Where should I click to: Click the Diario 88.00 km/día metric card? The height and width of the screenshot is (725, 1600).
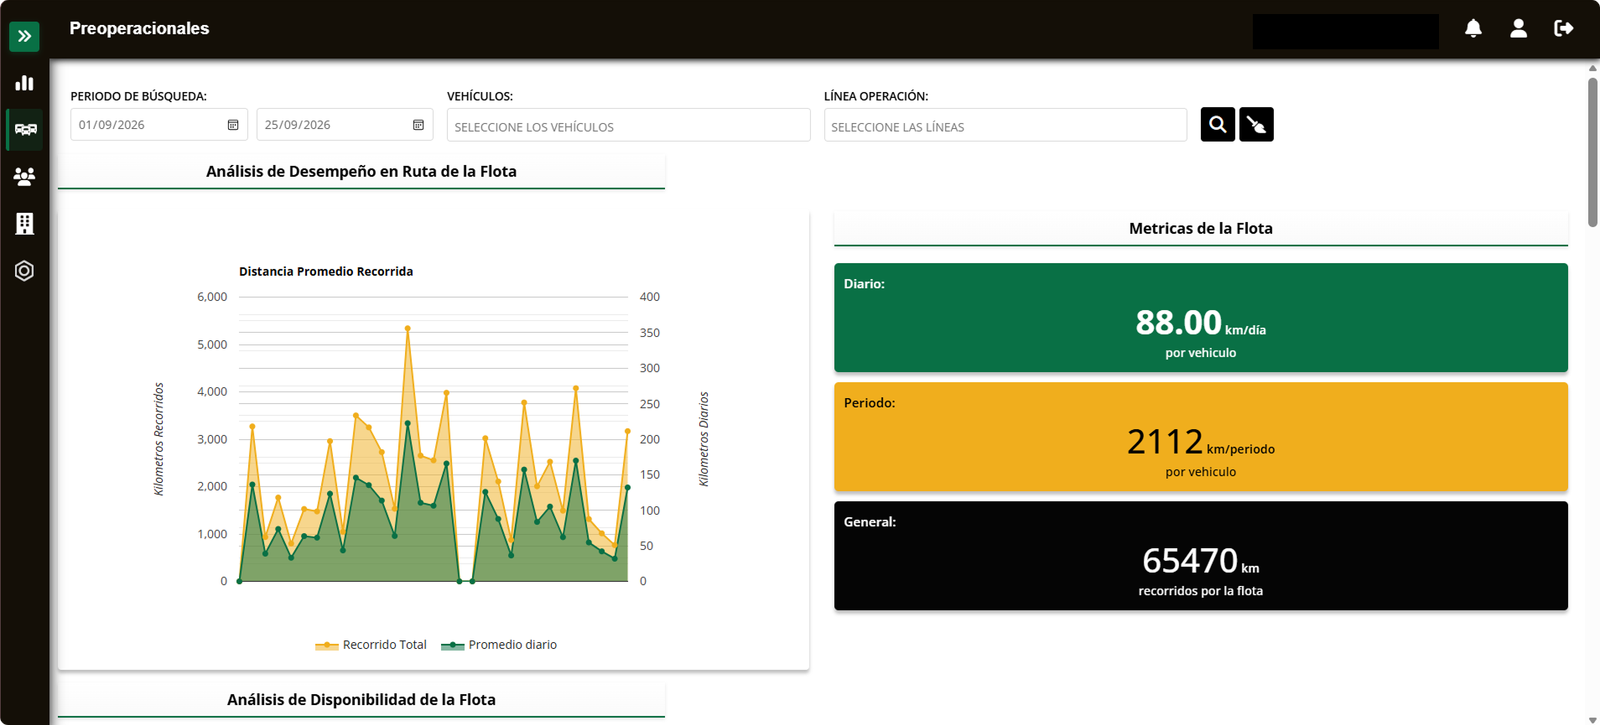[x=1201, y=318]
